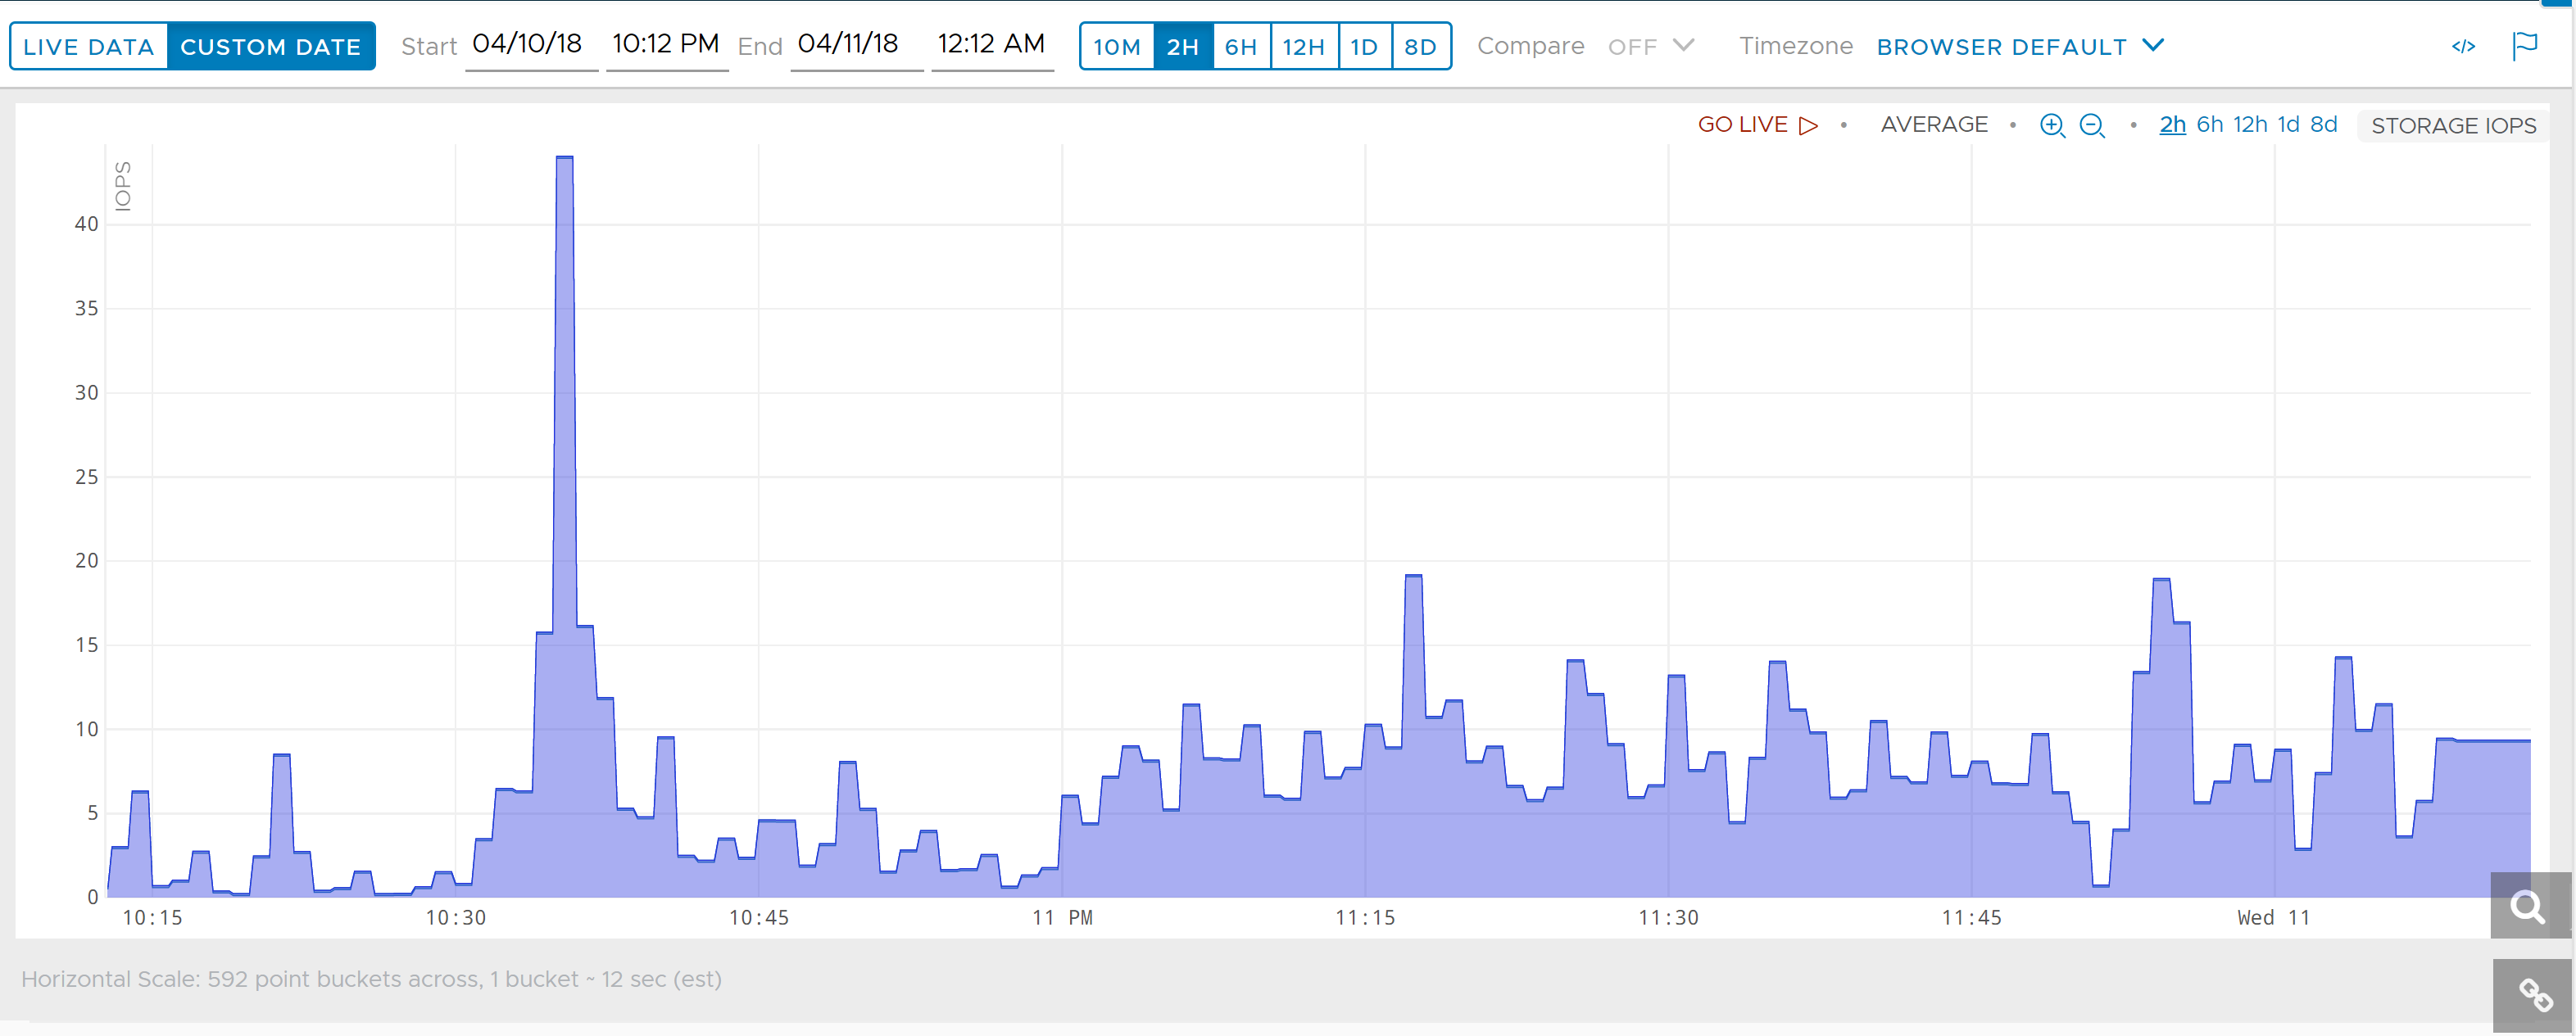Click the 11:45 time axis label
The image size is (2576, 1036).
pos(1972,918)
